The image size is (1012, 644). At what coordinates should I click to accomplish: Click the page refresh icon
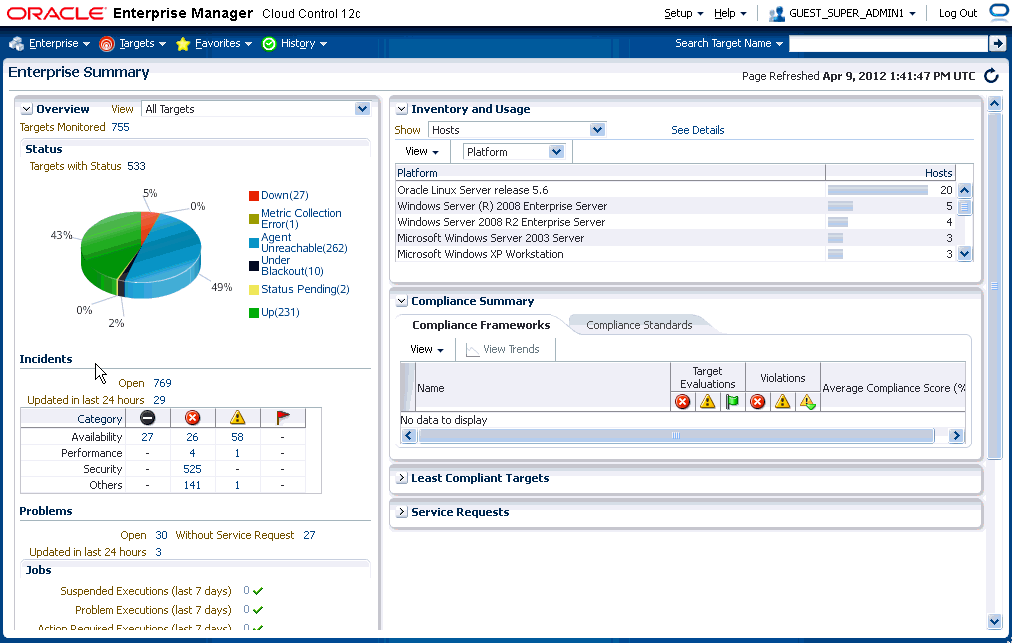point(991,75)
